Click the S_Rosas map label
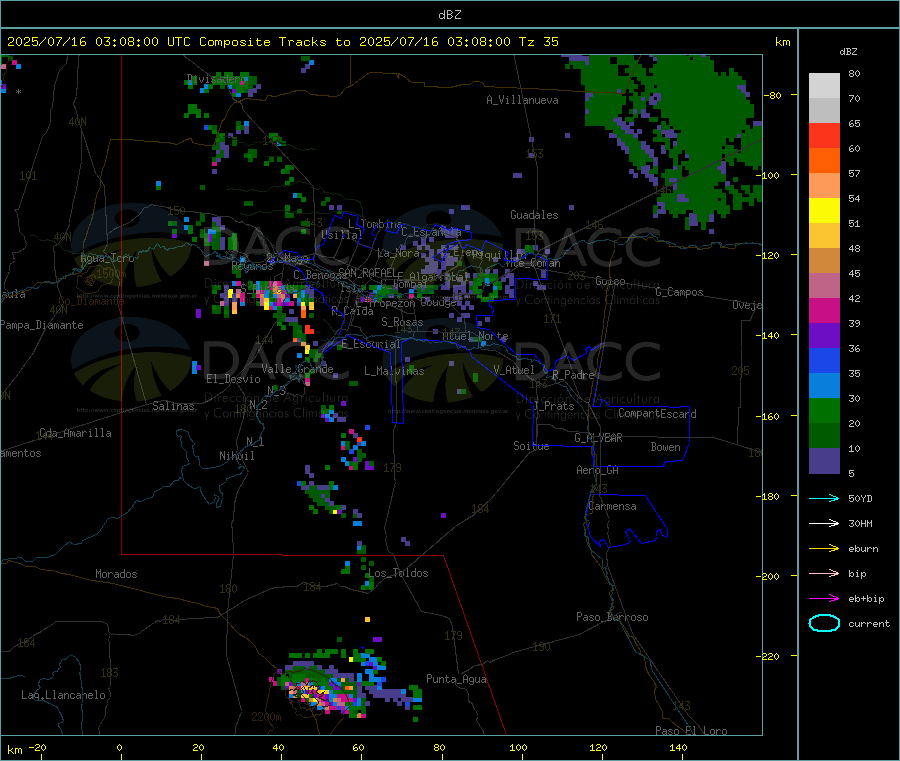 point(402,322)
